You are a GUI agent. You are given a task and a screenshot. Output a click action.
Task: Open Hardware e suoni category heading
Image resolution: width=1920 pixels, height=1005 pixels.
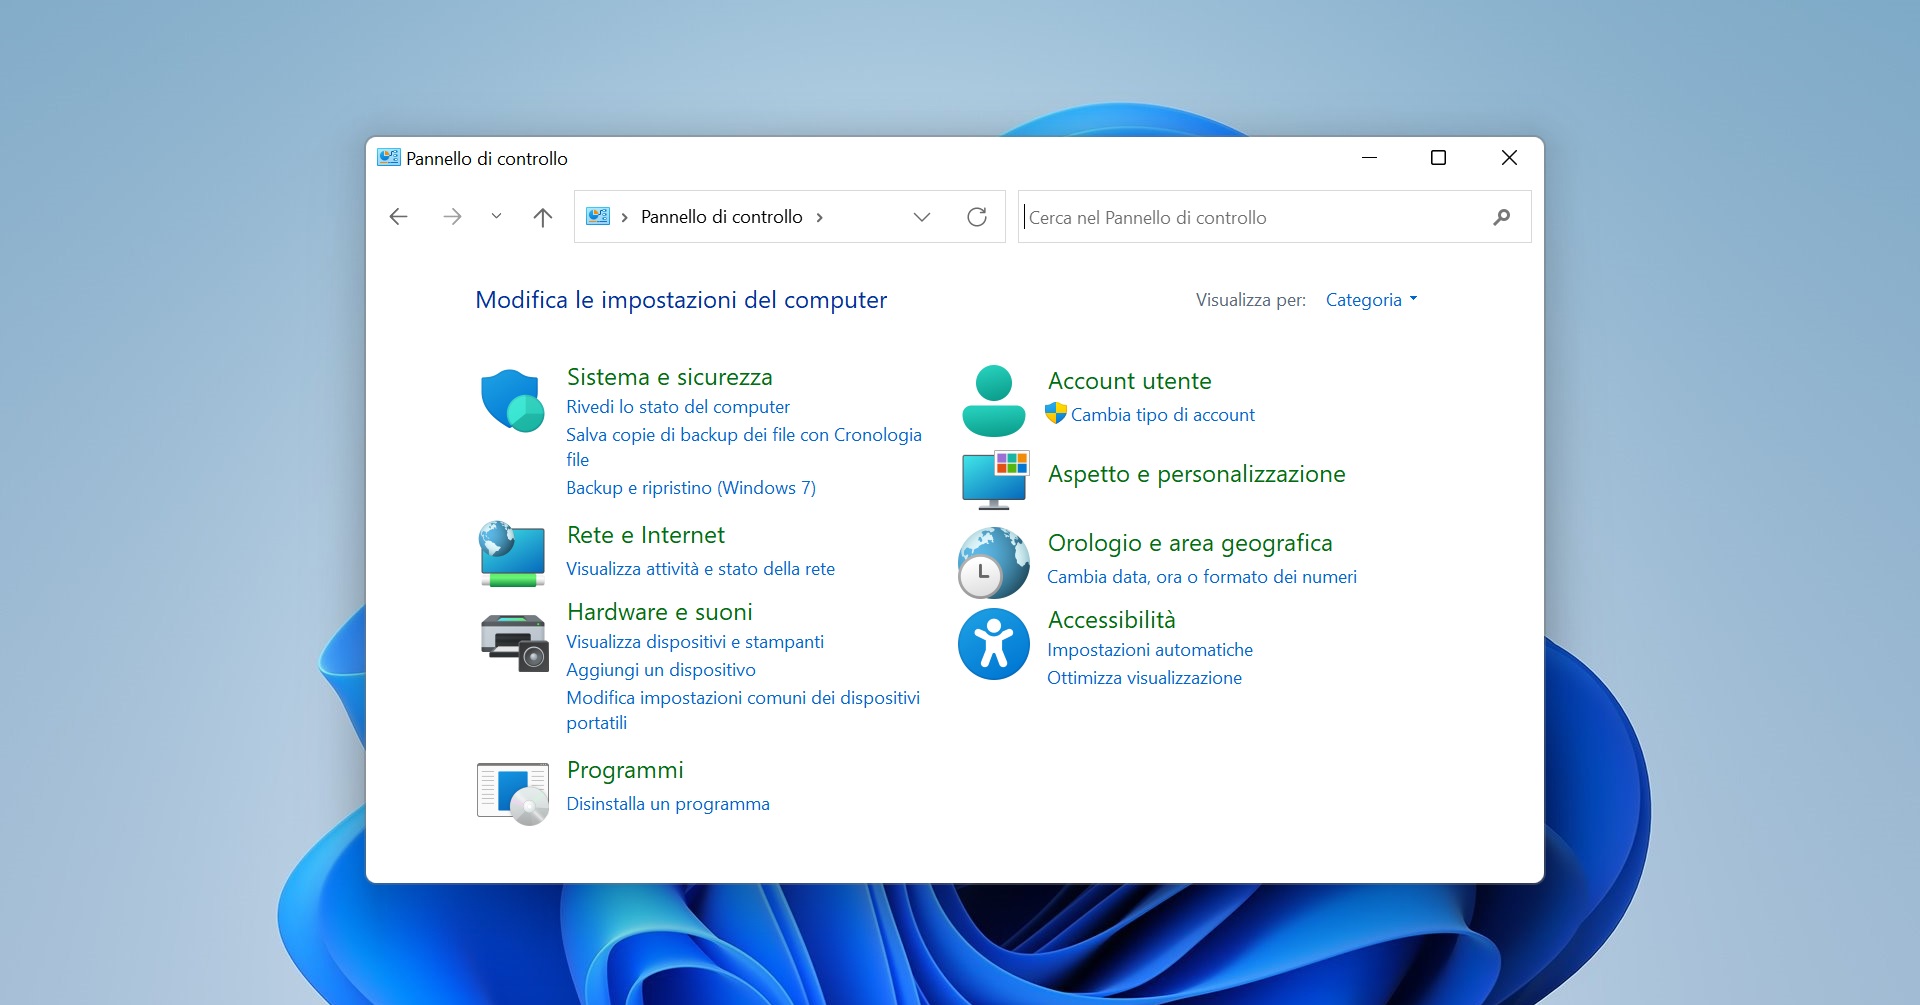tap(659, 612)
